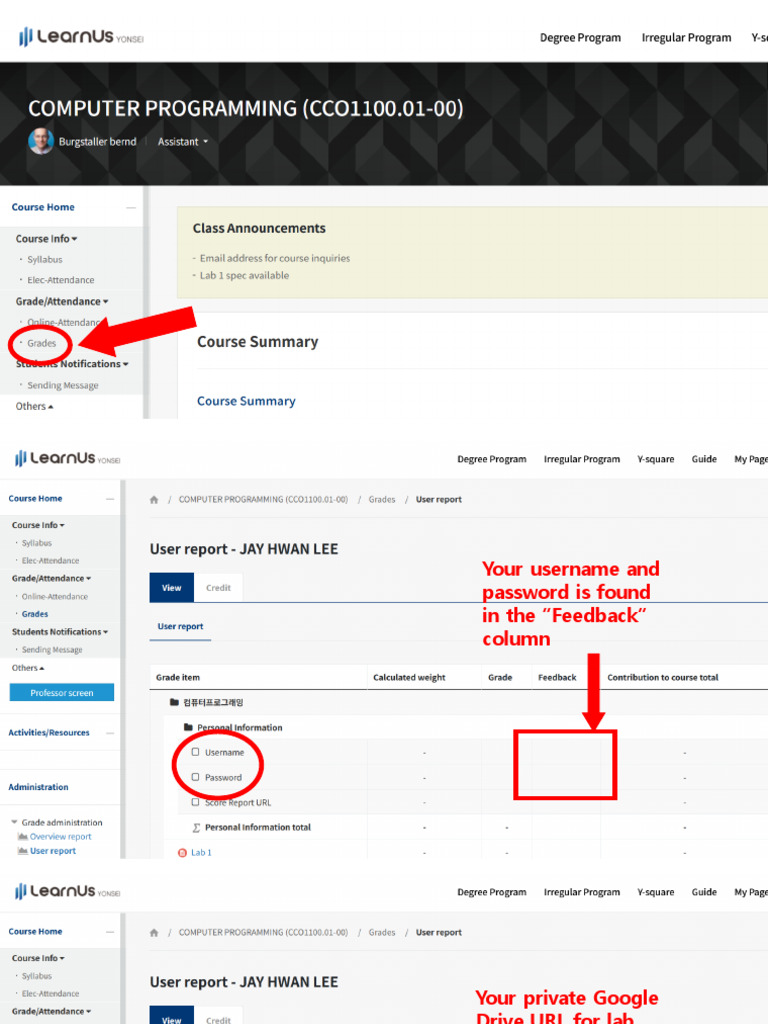768x1024 pixels.
Task: Collapse Course Home via its dash, top screenshot
Action: point(131,207)
